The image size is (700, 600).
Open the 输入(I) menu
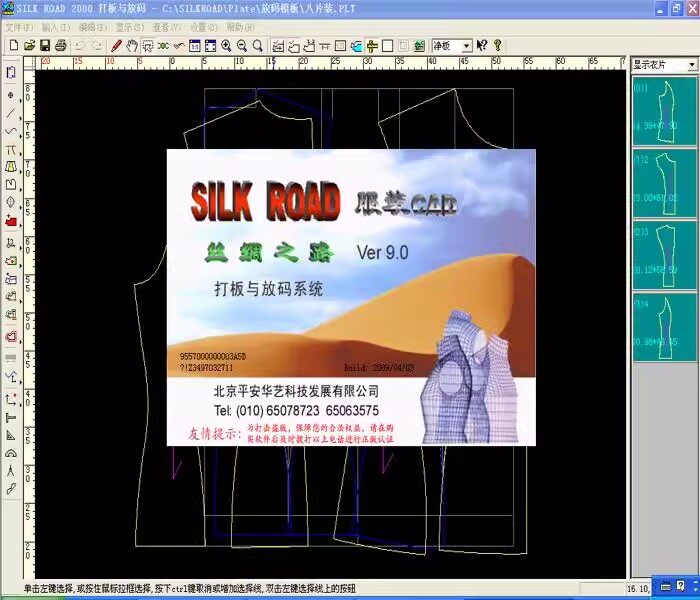[x=56, y=27]
